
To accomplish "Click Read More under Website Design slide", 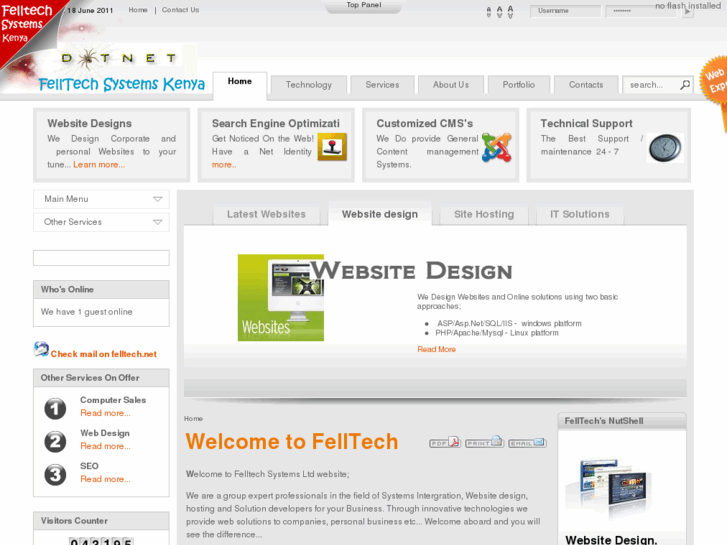I will [436, 349].
